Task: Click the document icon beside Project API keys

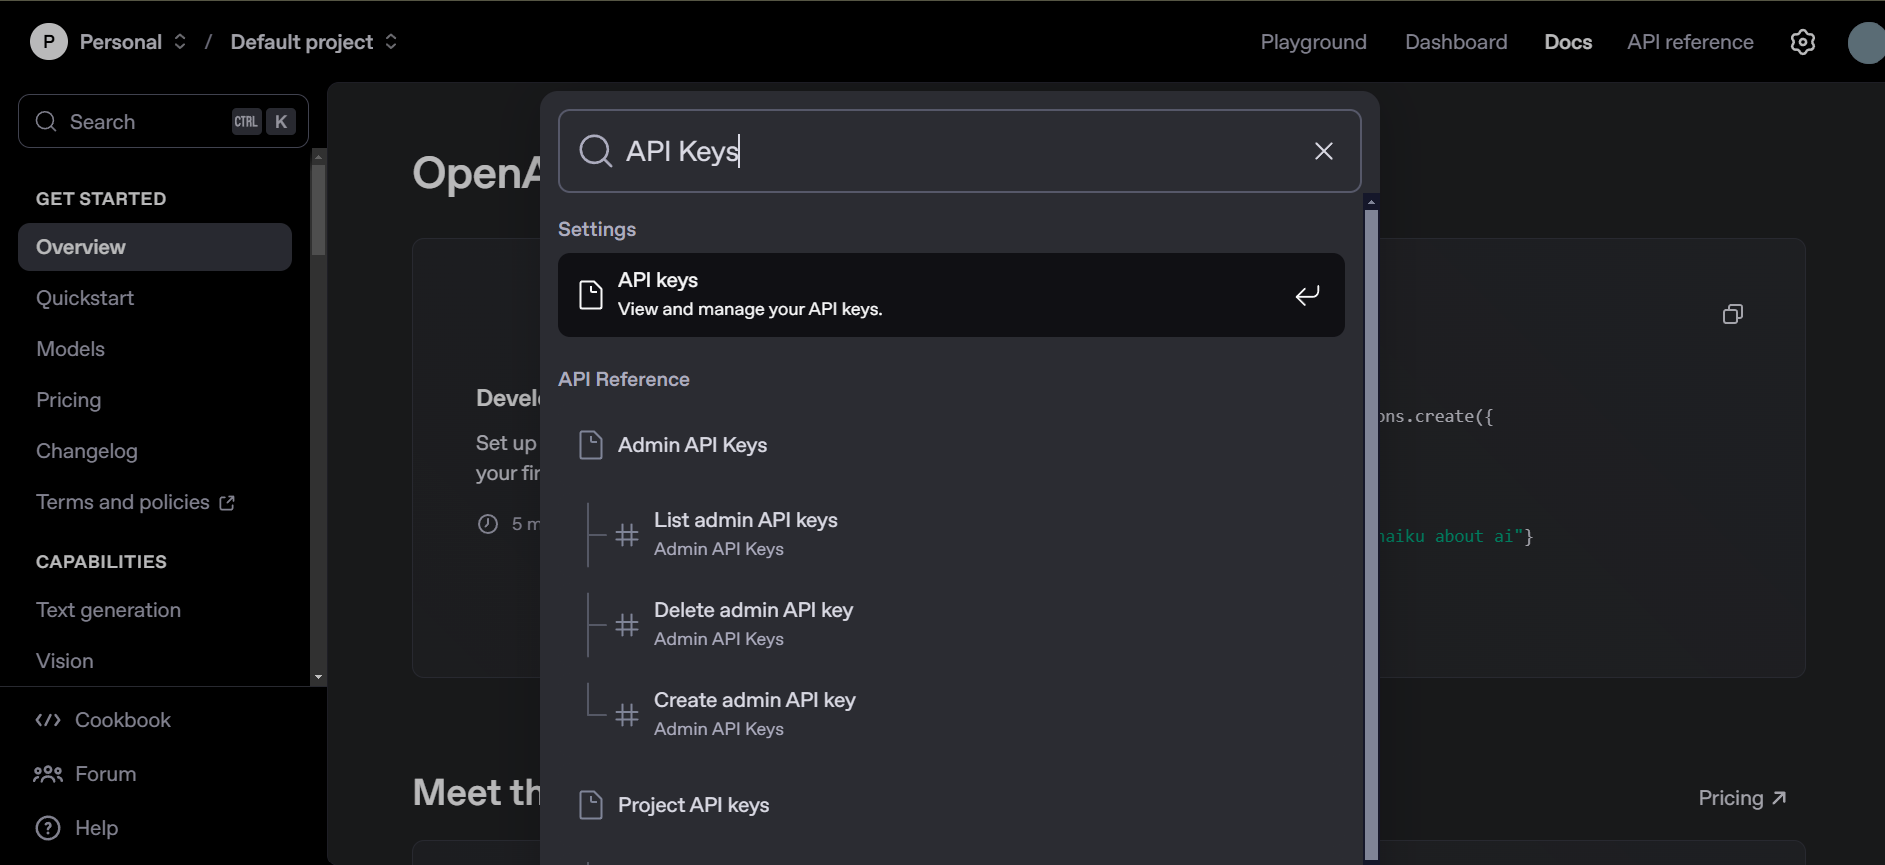Action: [x=591, y=805]
